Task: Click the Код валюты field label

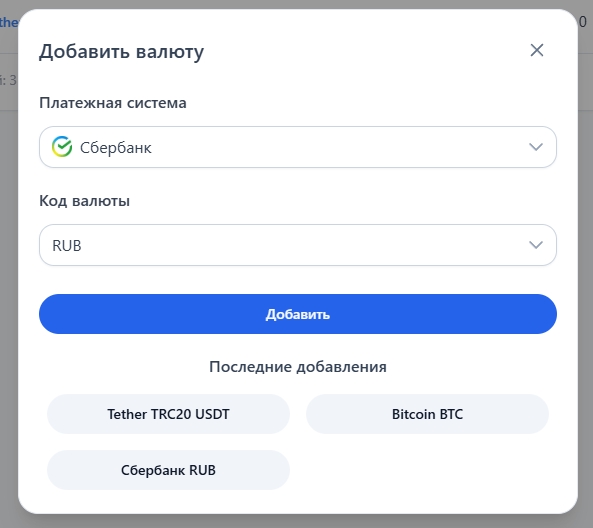Action: click(x=84, y=201)
